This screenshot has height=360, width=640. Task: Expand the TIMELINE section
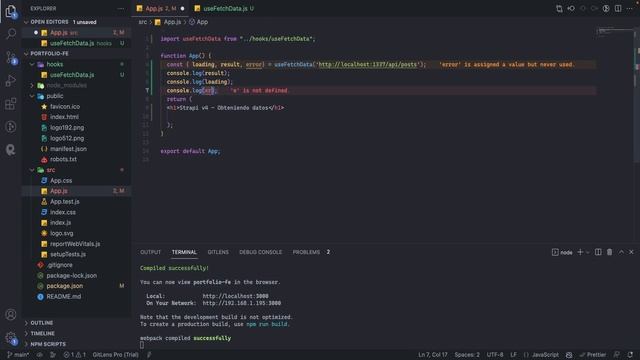click(x=76, y=333)
